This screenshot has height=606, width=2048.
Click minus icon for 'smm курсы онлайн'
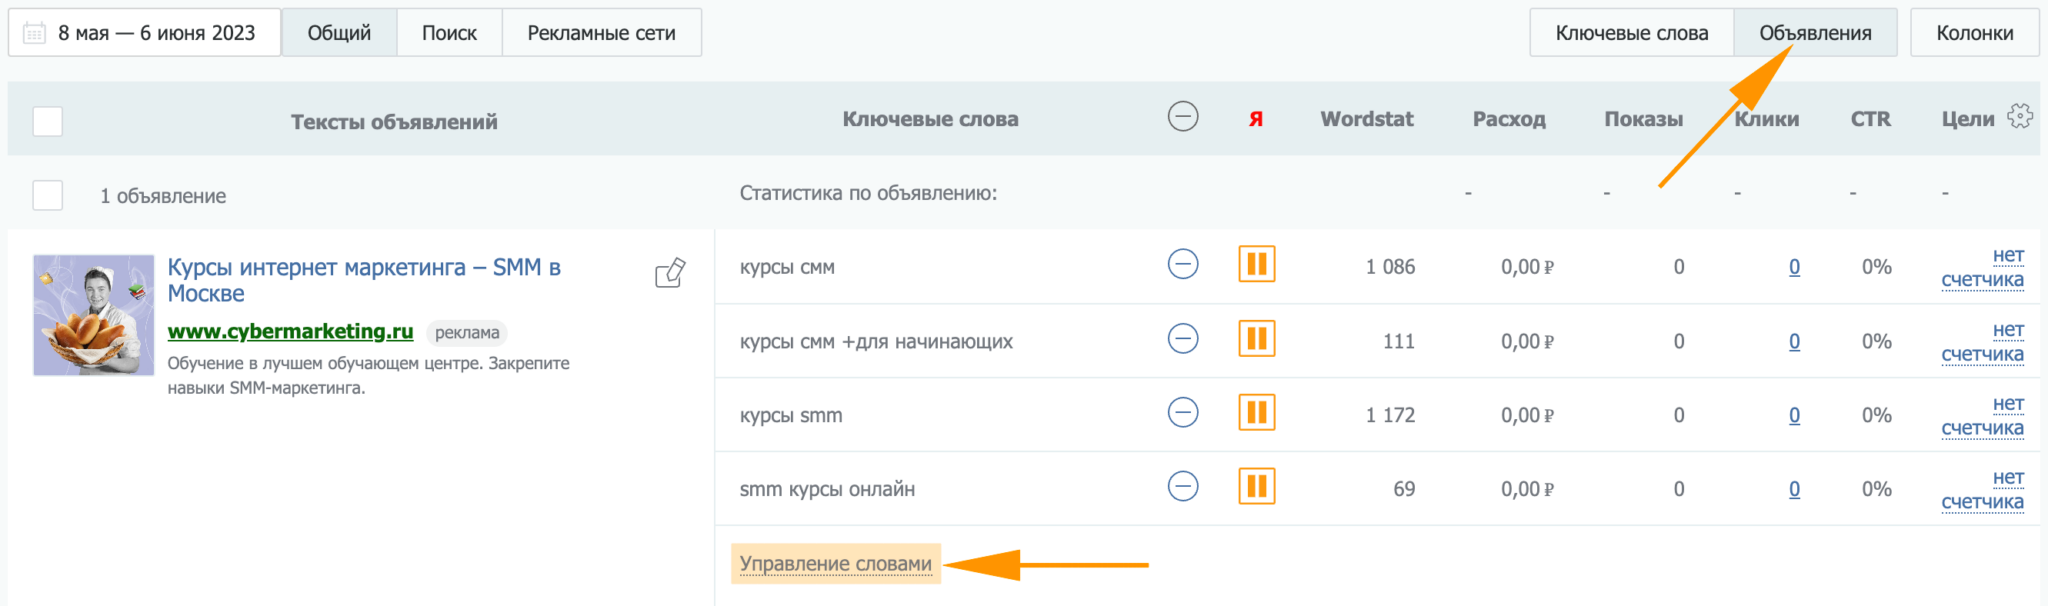tap(1183, 487)
